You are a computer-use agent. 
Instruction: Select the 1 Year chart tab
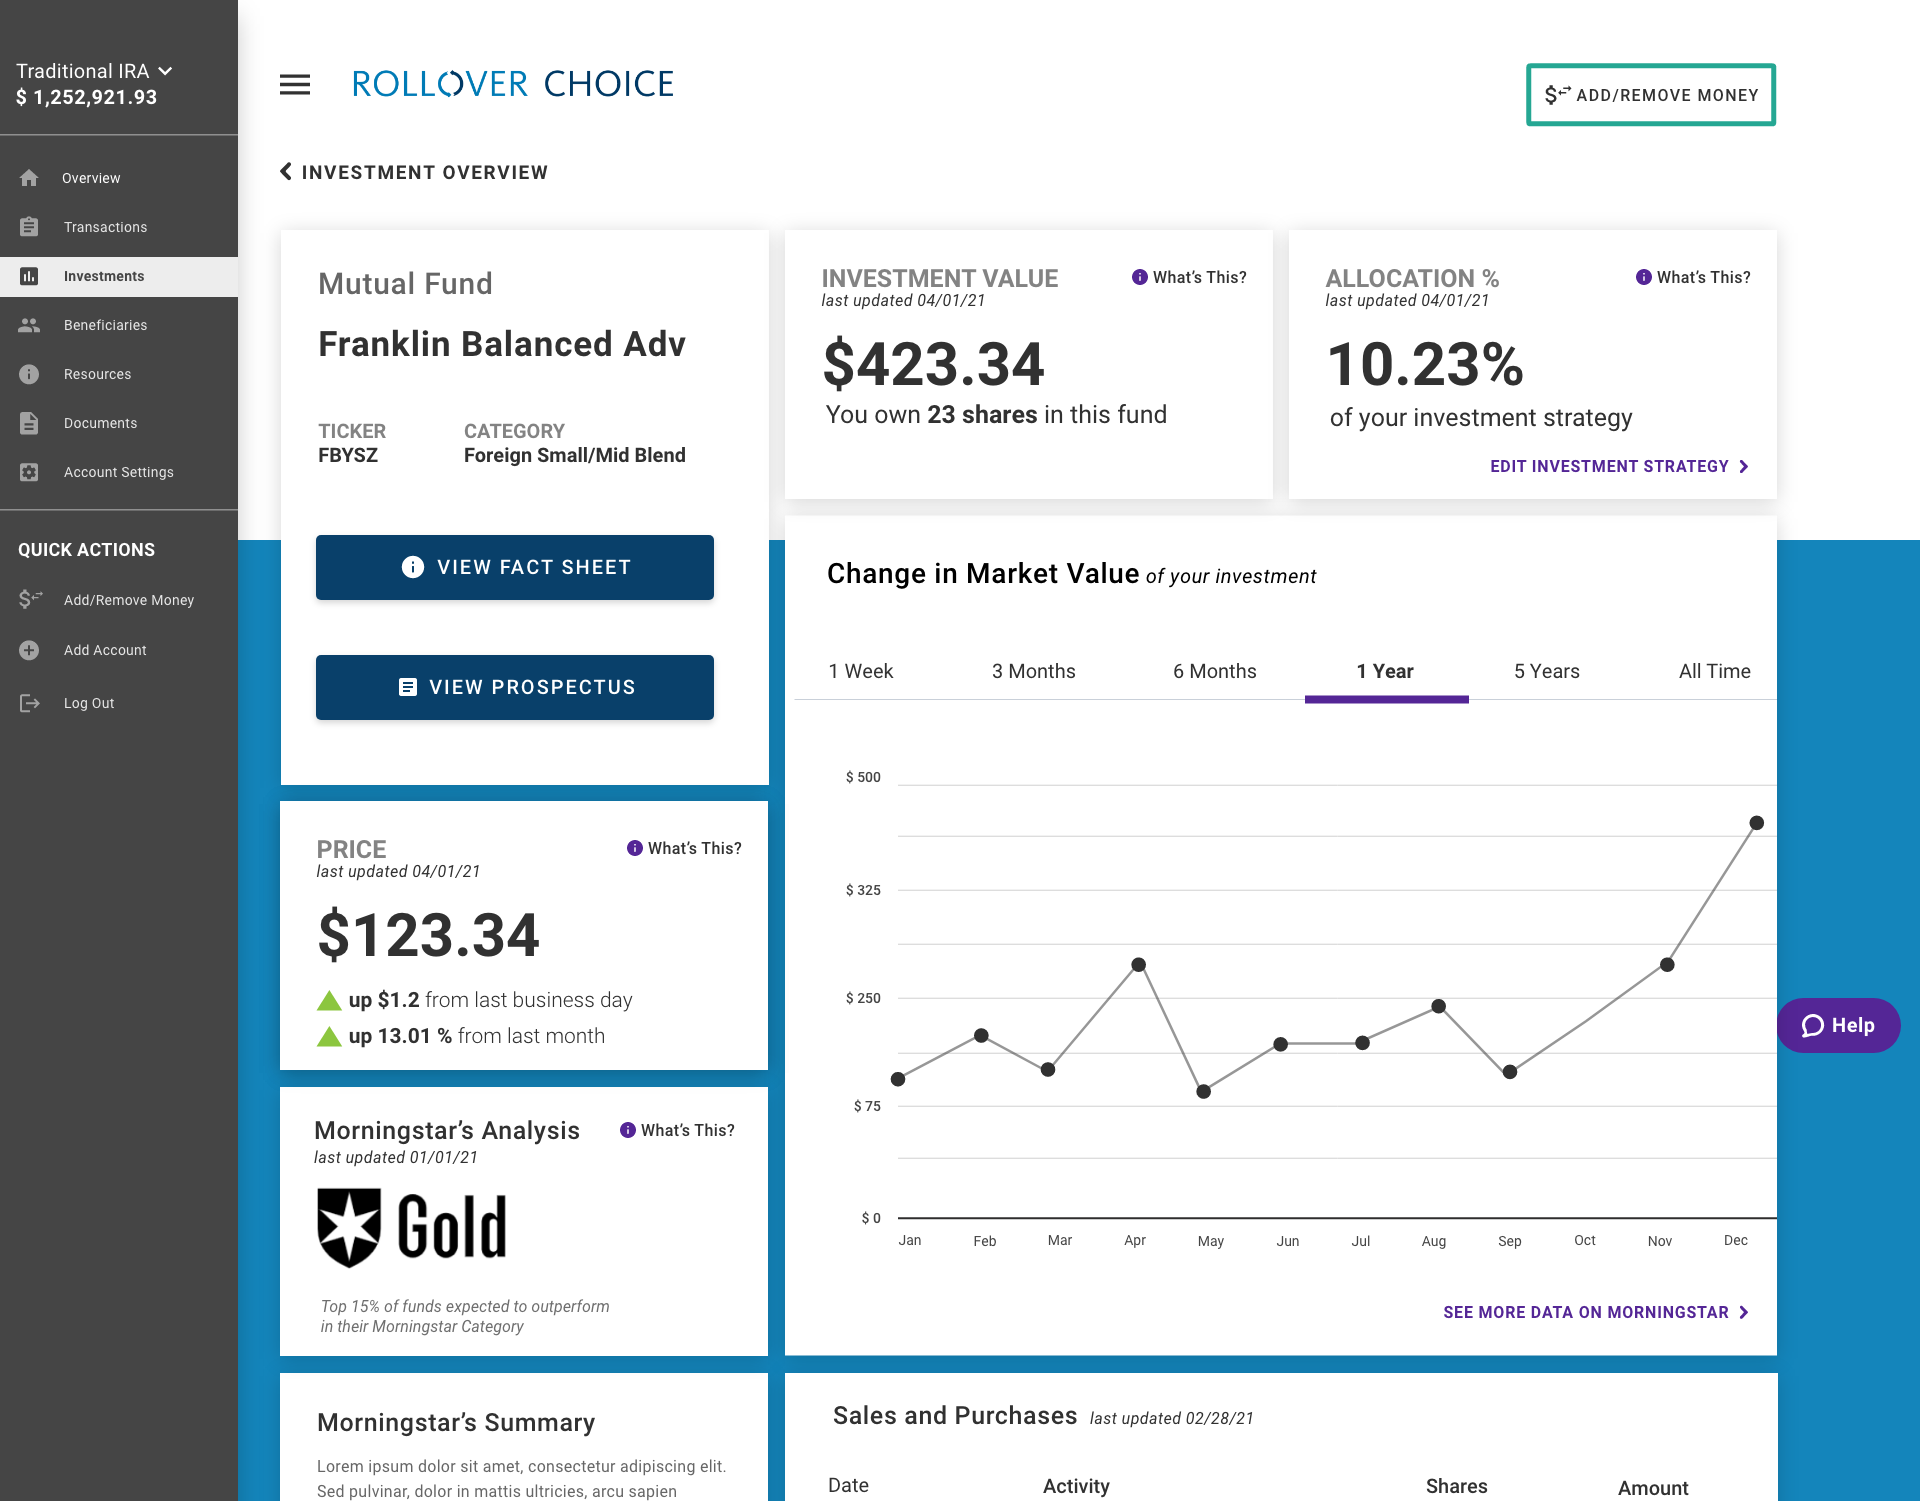1385,671
